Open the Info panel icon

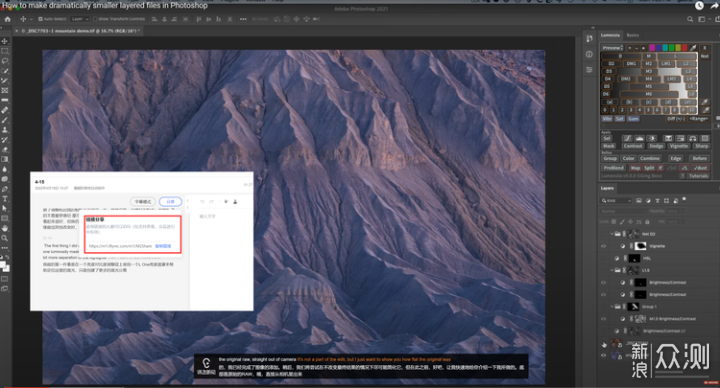tap(589, 54)
